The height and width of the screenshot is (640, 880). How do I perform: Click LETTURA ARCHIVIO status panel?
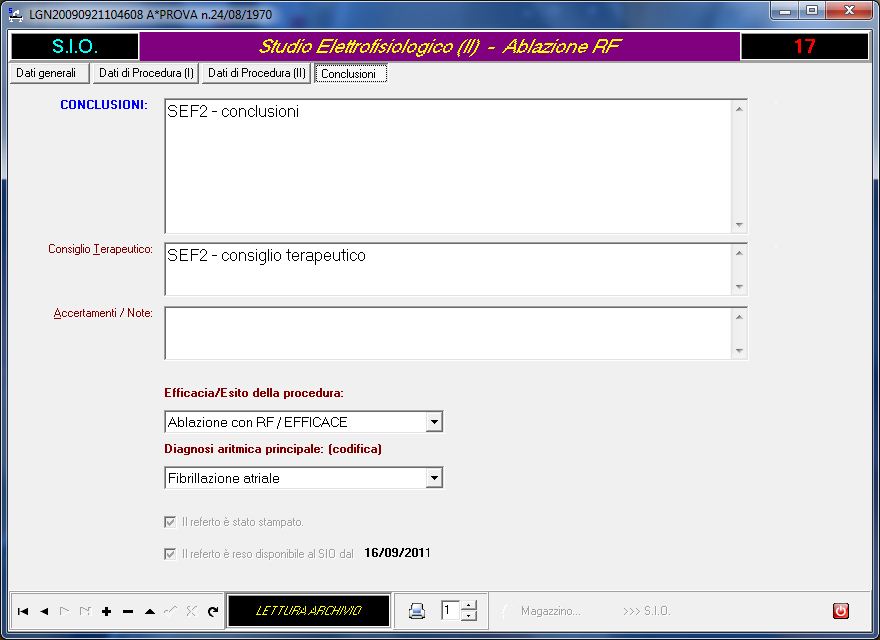(x=308, y=611)
